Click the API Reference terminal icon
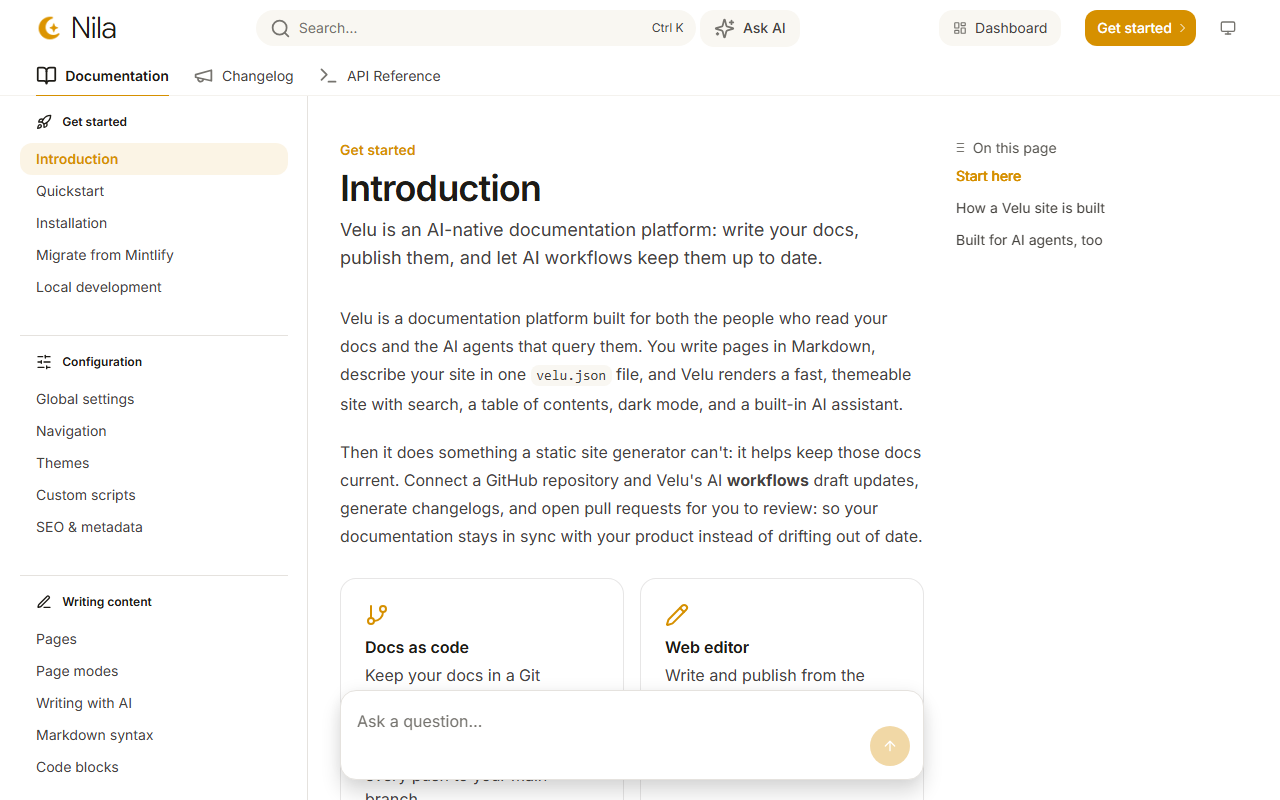Image resolution: width=1280 pixels, height=800 pixels. [328, 76]
